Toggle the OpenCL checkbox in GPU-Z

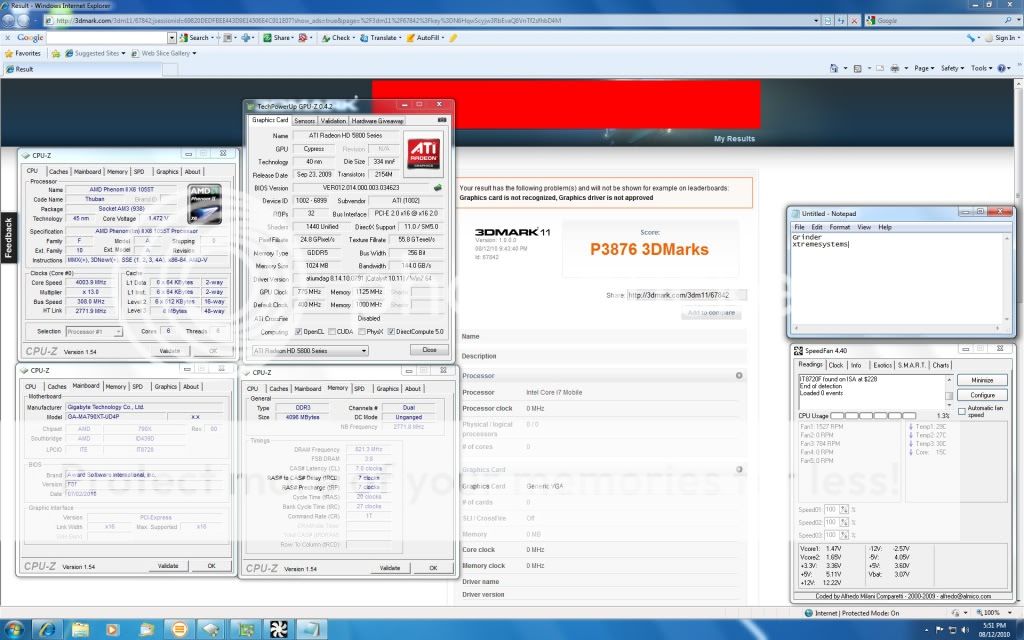pyautogui.click(x=299, y=331)
